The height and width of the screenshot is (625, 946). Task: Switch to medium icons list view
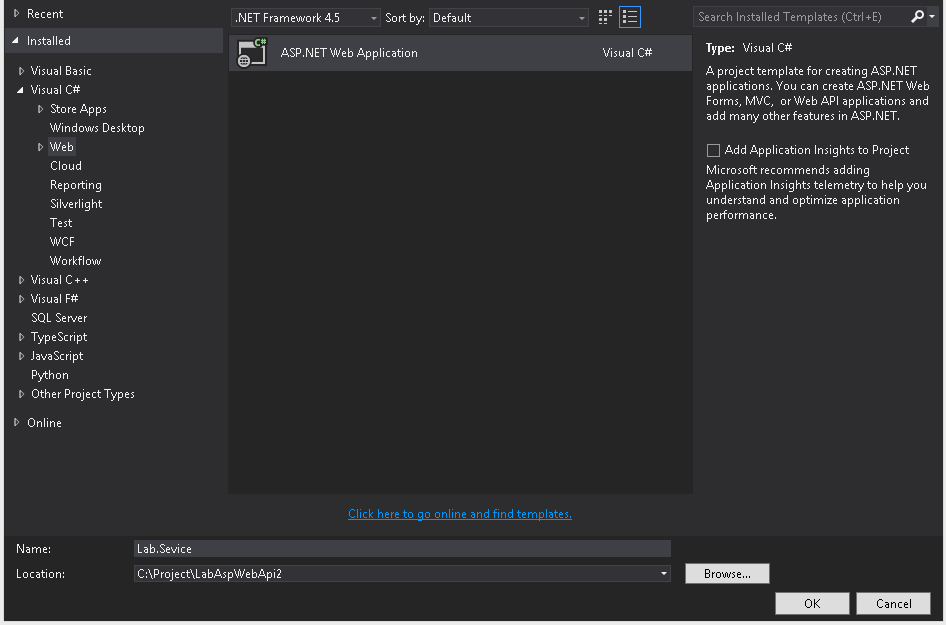pos(630,17)
